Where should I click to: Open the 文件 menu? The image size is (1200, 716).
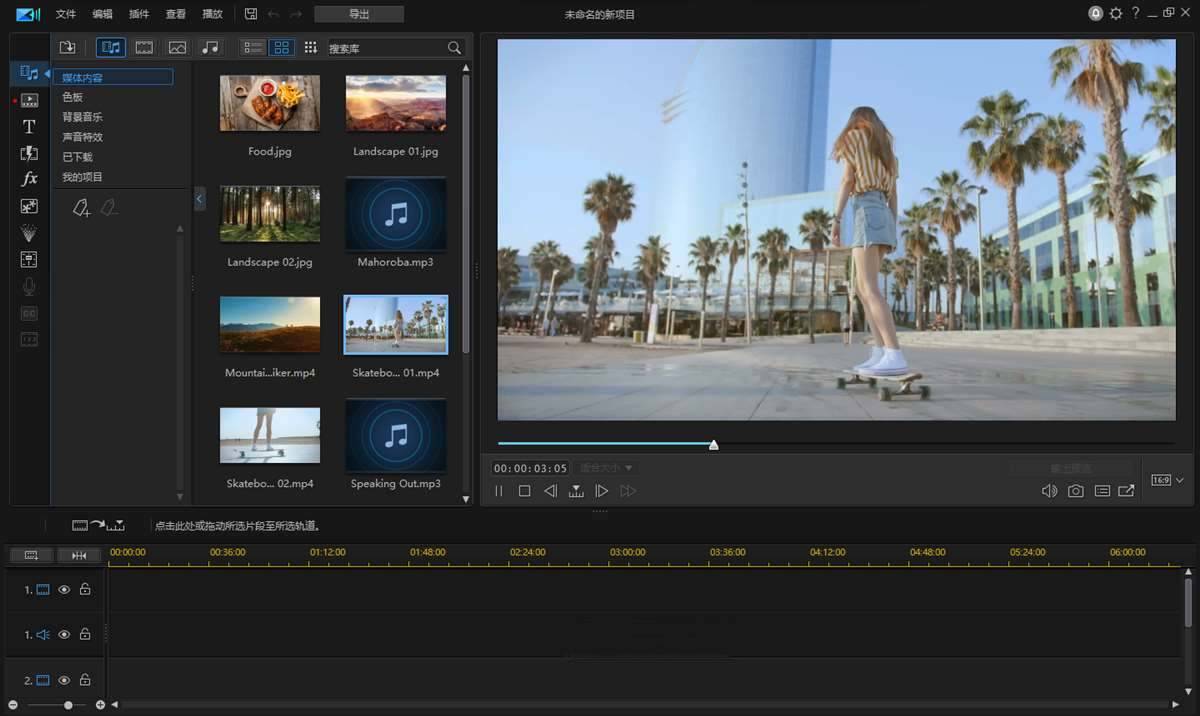pyautogui.click(x=66, y=14)
